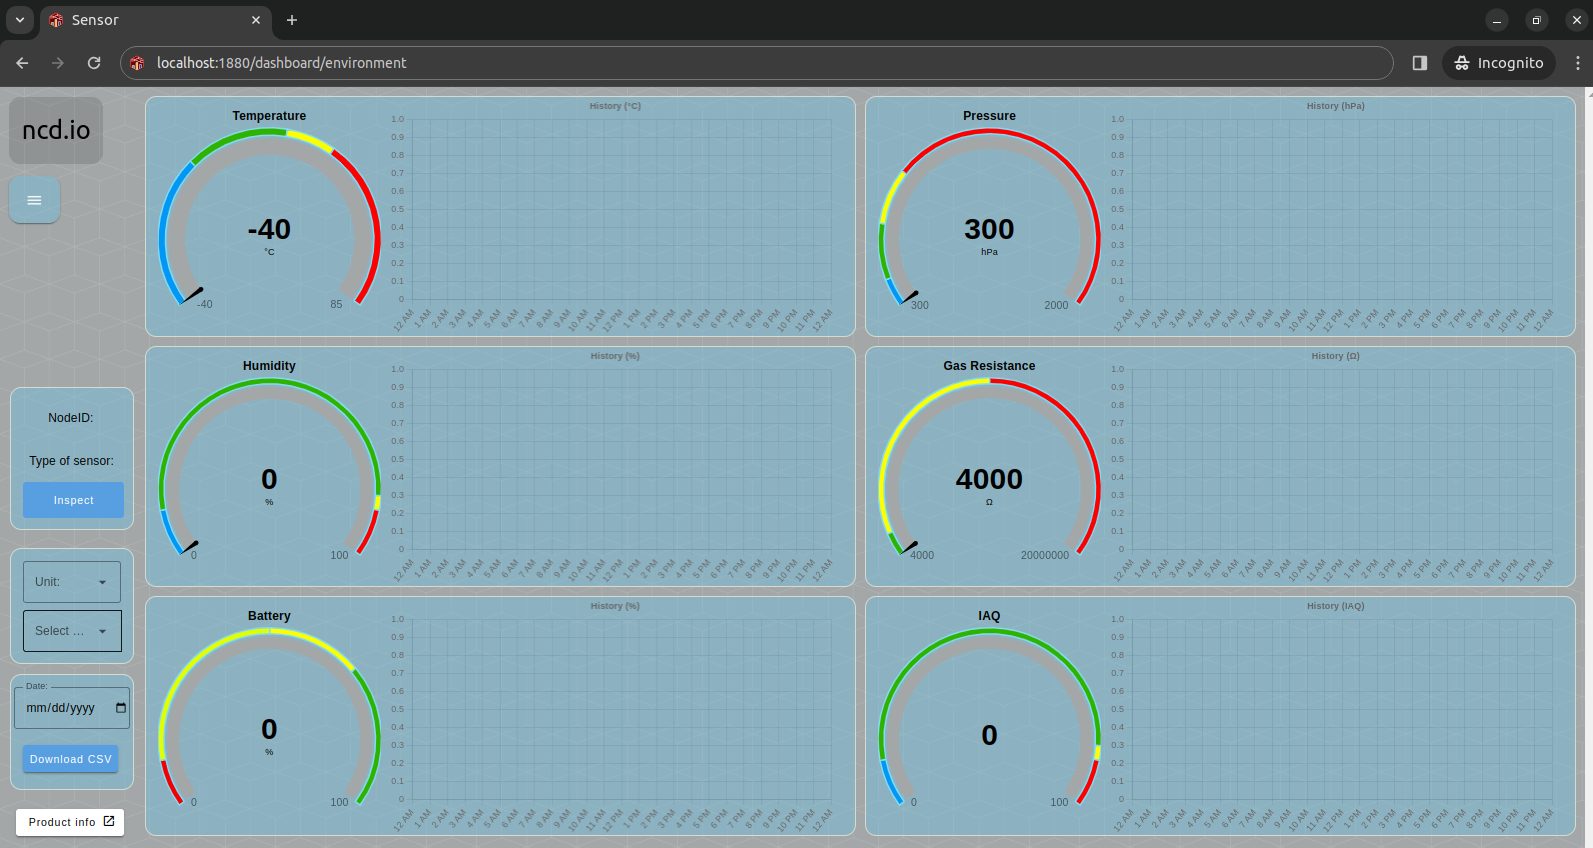This screenshot has width=1593, height=848.
Task: Click the Battery gauge title
Action: pyautogui.click(x=269, y=616)
